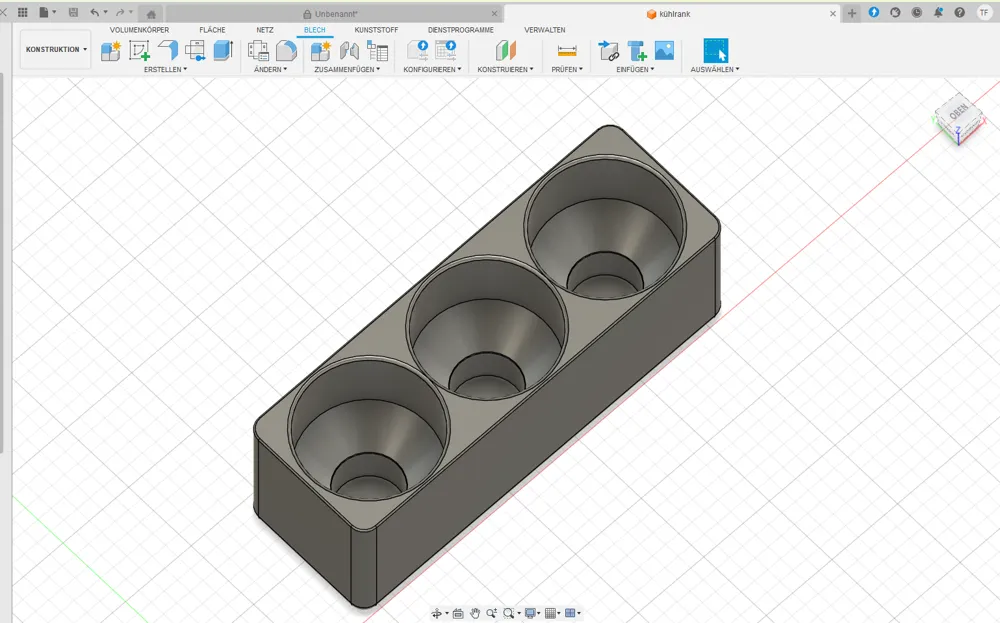The width and height of the screenshot is (1000, 623).
Task: Click the first Konfigurieren icon
Action: coord(418,50)
